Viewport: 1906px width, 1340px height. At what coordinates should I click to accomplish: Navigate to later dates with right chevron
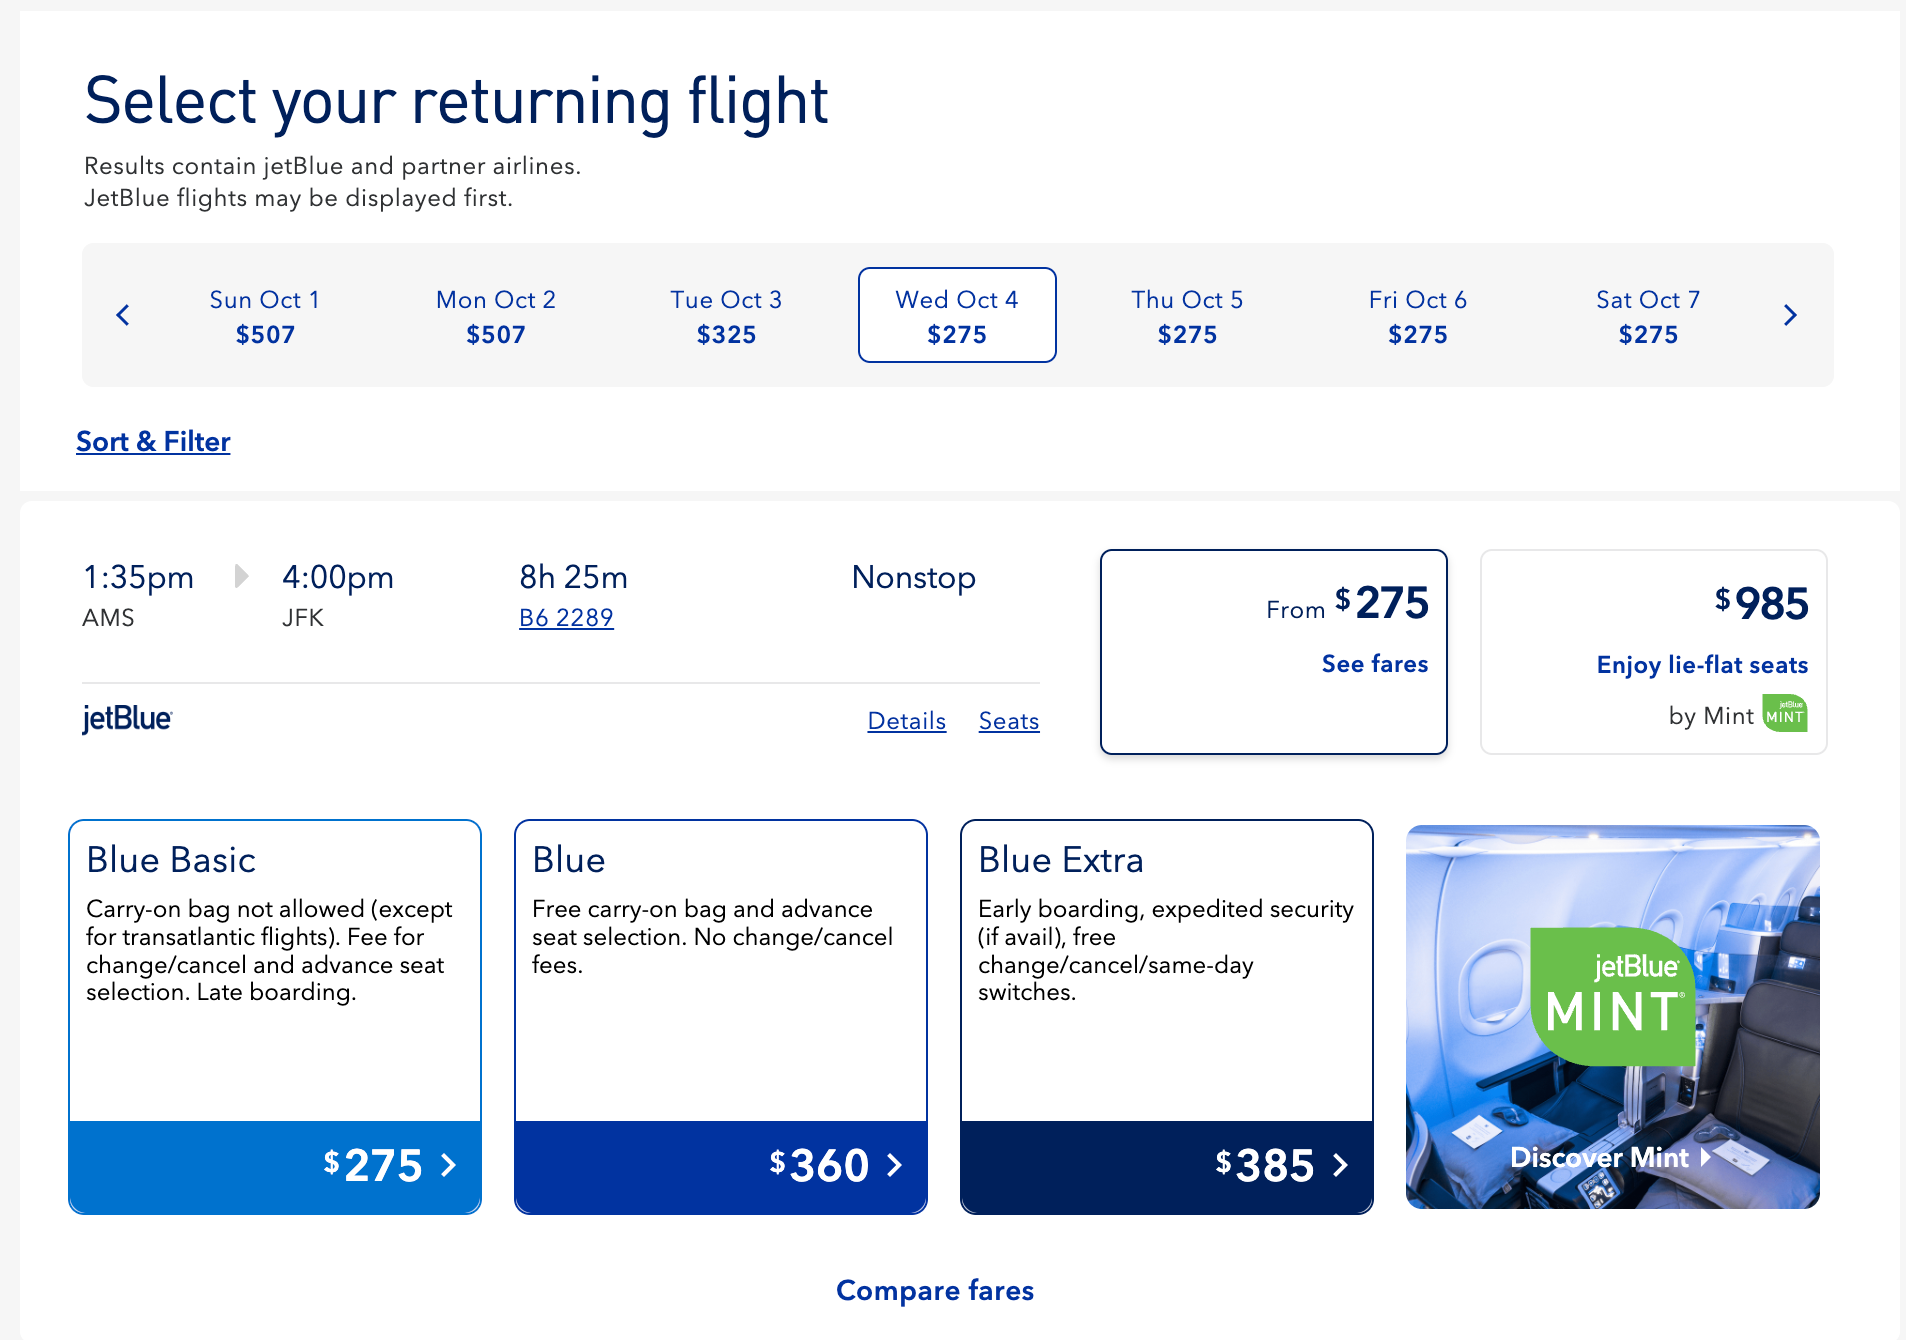1790,315
